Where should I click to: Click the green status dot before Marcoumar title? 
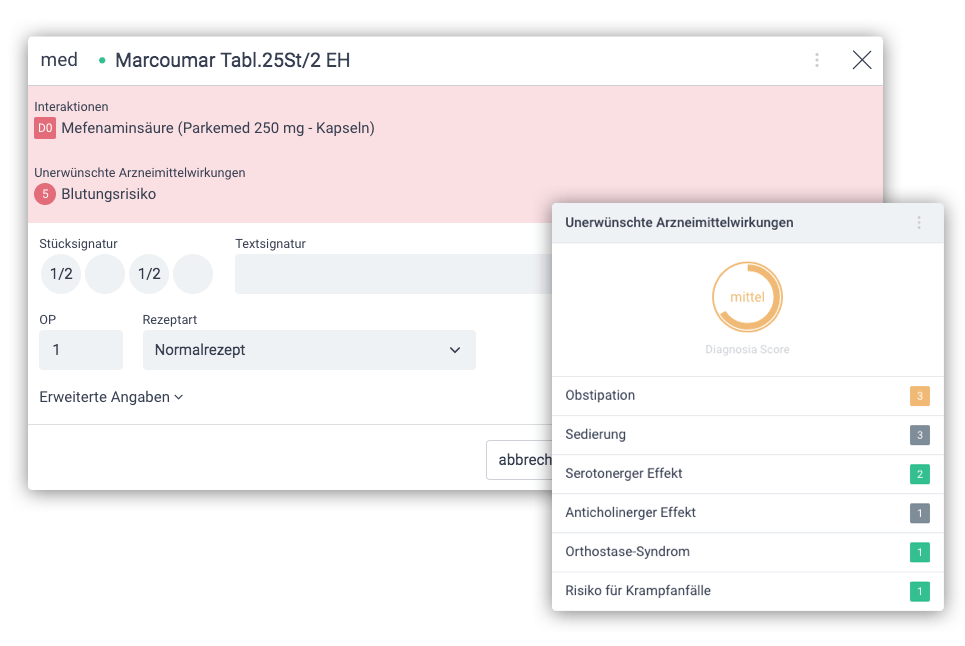102,60
